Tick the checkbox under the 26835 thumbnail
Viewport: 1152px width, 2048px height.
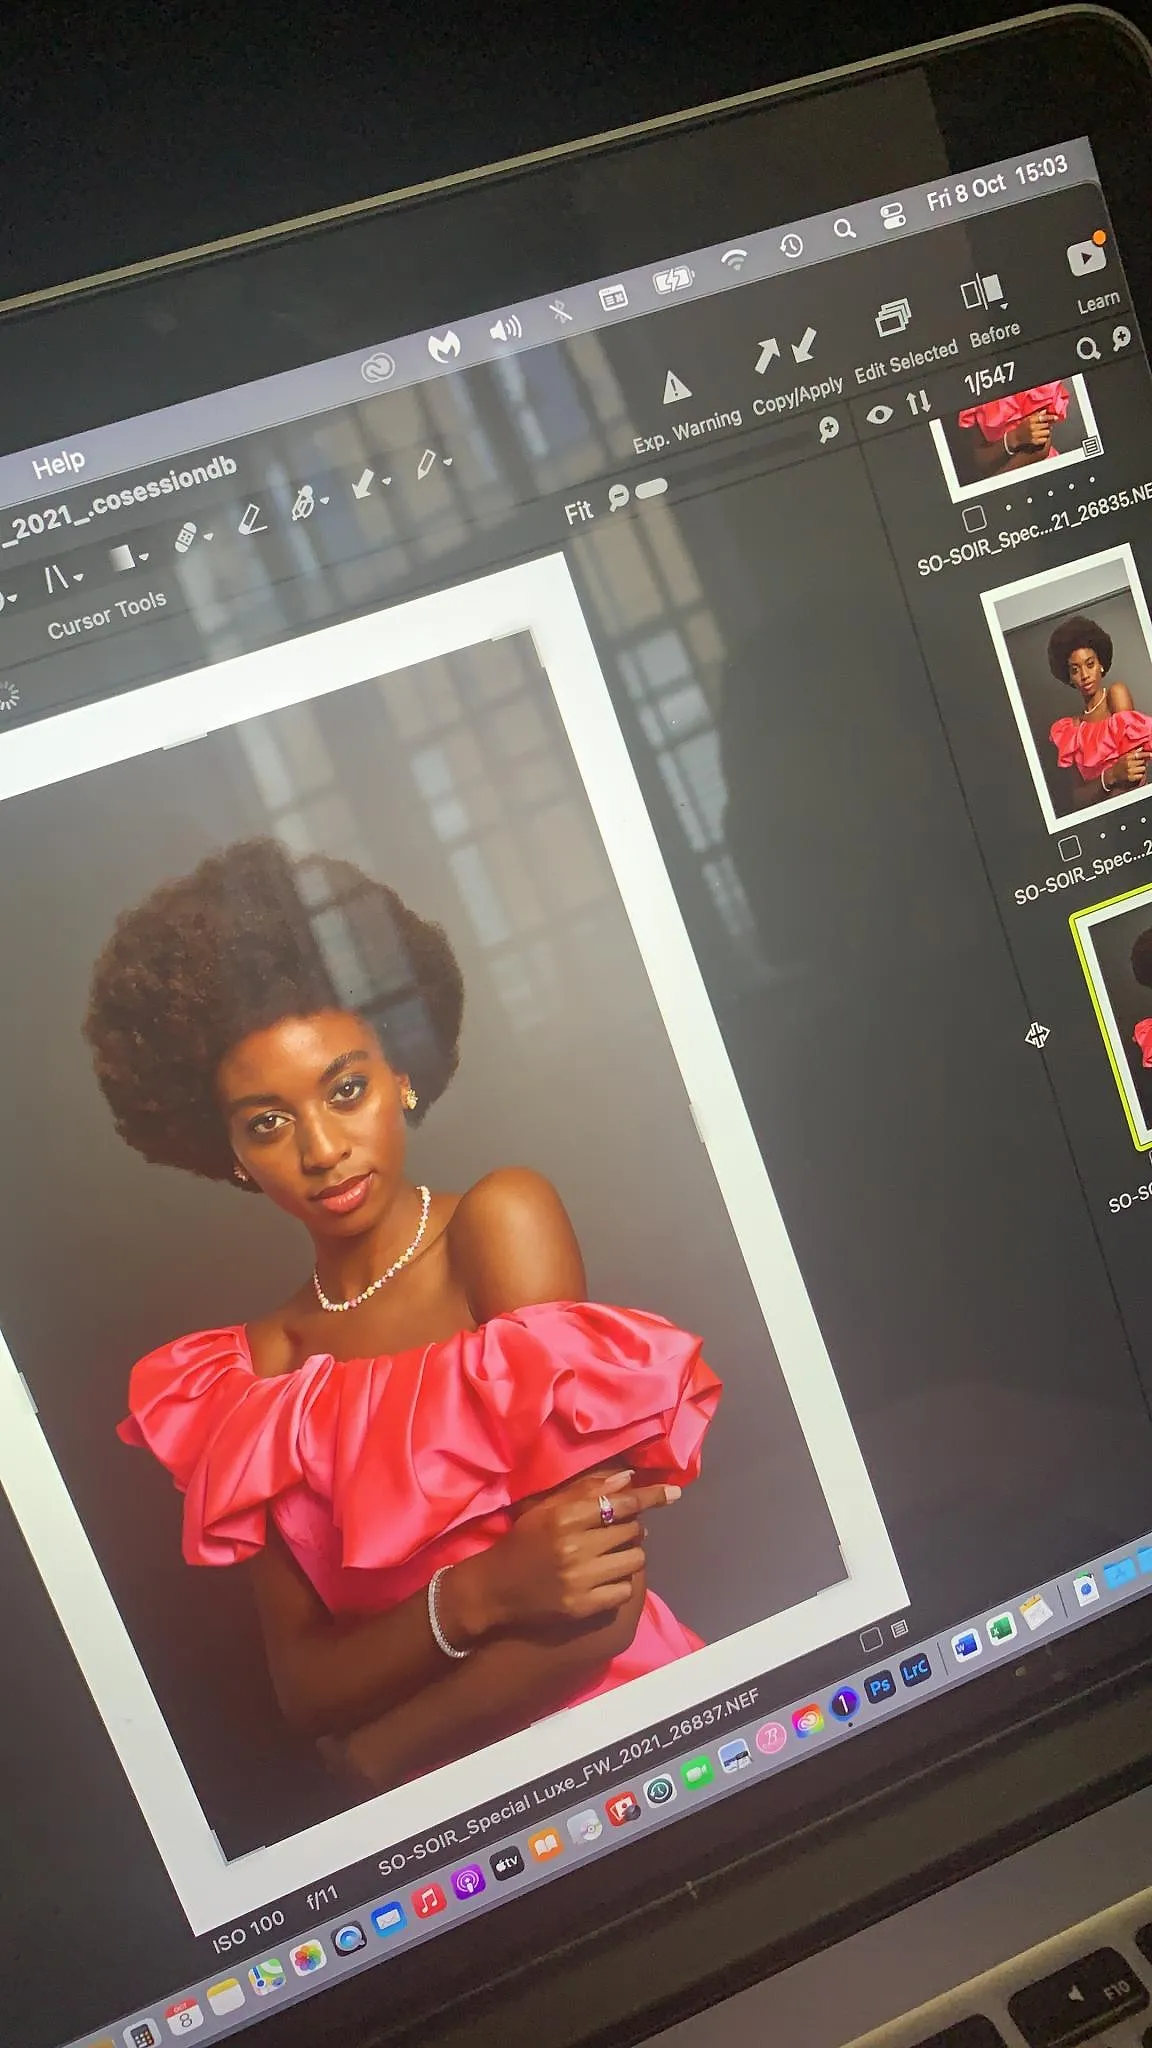[974, 518]
